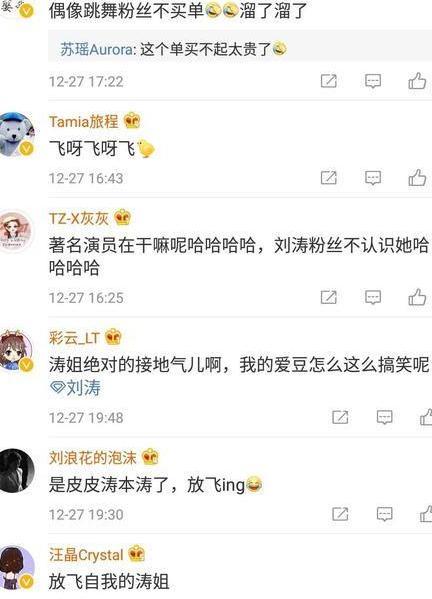Open Tamia旅程 username profile
The height and width of the screenshot is (599, 432).
tap(84, 121)
